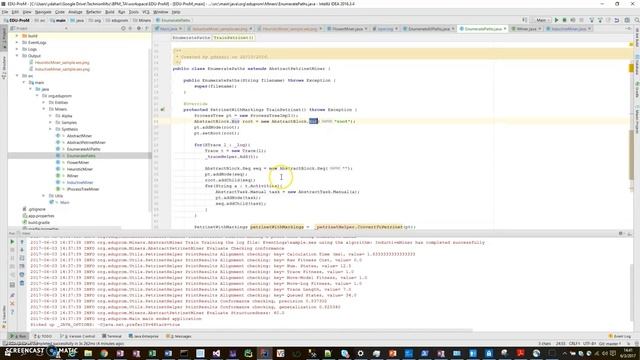
Task: Select ProcessTreeMiner class in tree
Action: coord(83,189)
